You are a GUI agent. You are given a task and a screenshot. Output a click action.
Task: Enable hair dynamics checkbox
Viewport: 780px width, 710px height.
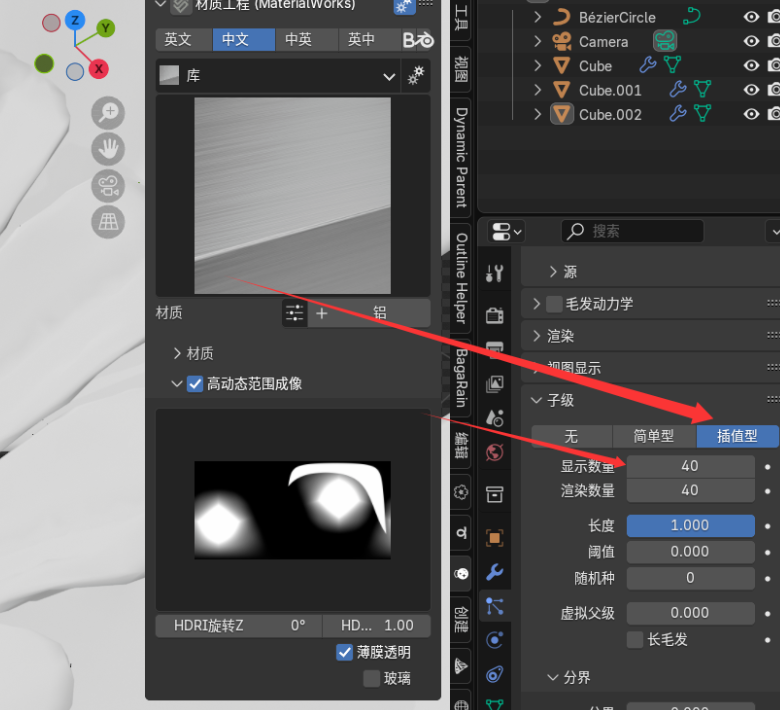tap(554, 304)
